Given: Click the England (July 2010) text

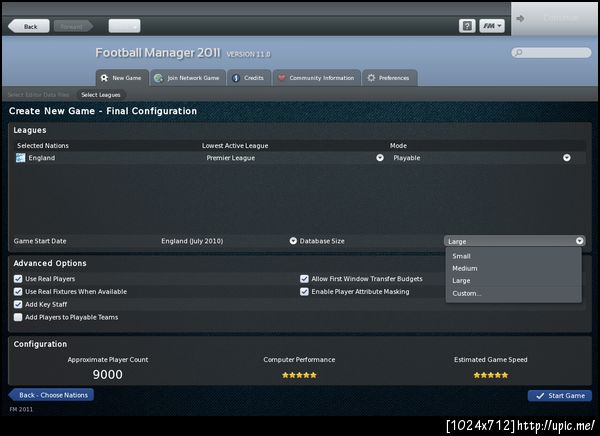Looking at the screenshot, I should [192, 241].
